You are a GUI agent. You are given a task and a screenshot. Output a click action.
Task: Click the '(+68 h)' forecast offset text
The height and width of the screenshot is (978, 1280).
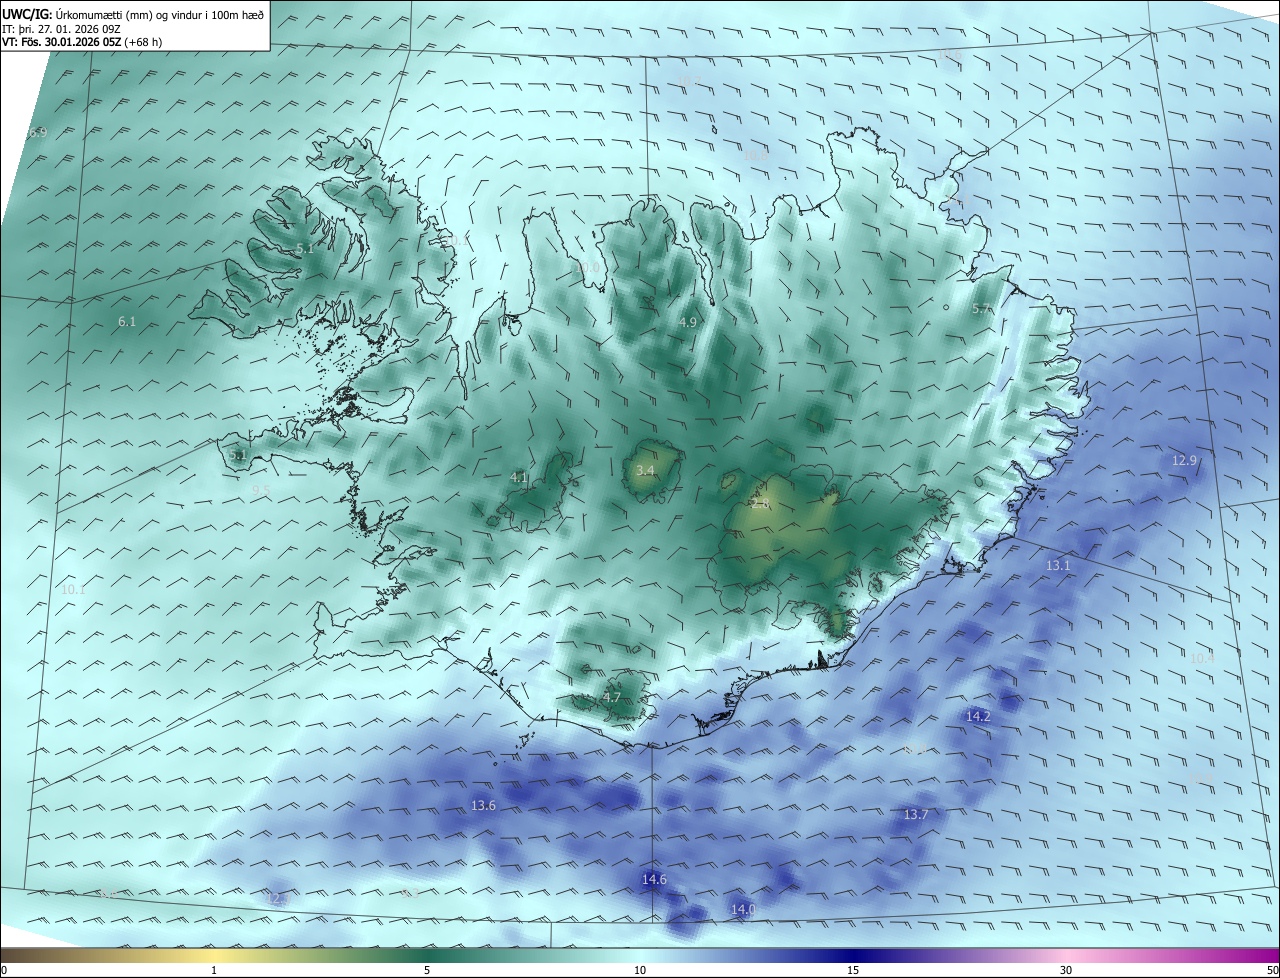pyautogui.click(x=144, y=42)
